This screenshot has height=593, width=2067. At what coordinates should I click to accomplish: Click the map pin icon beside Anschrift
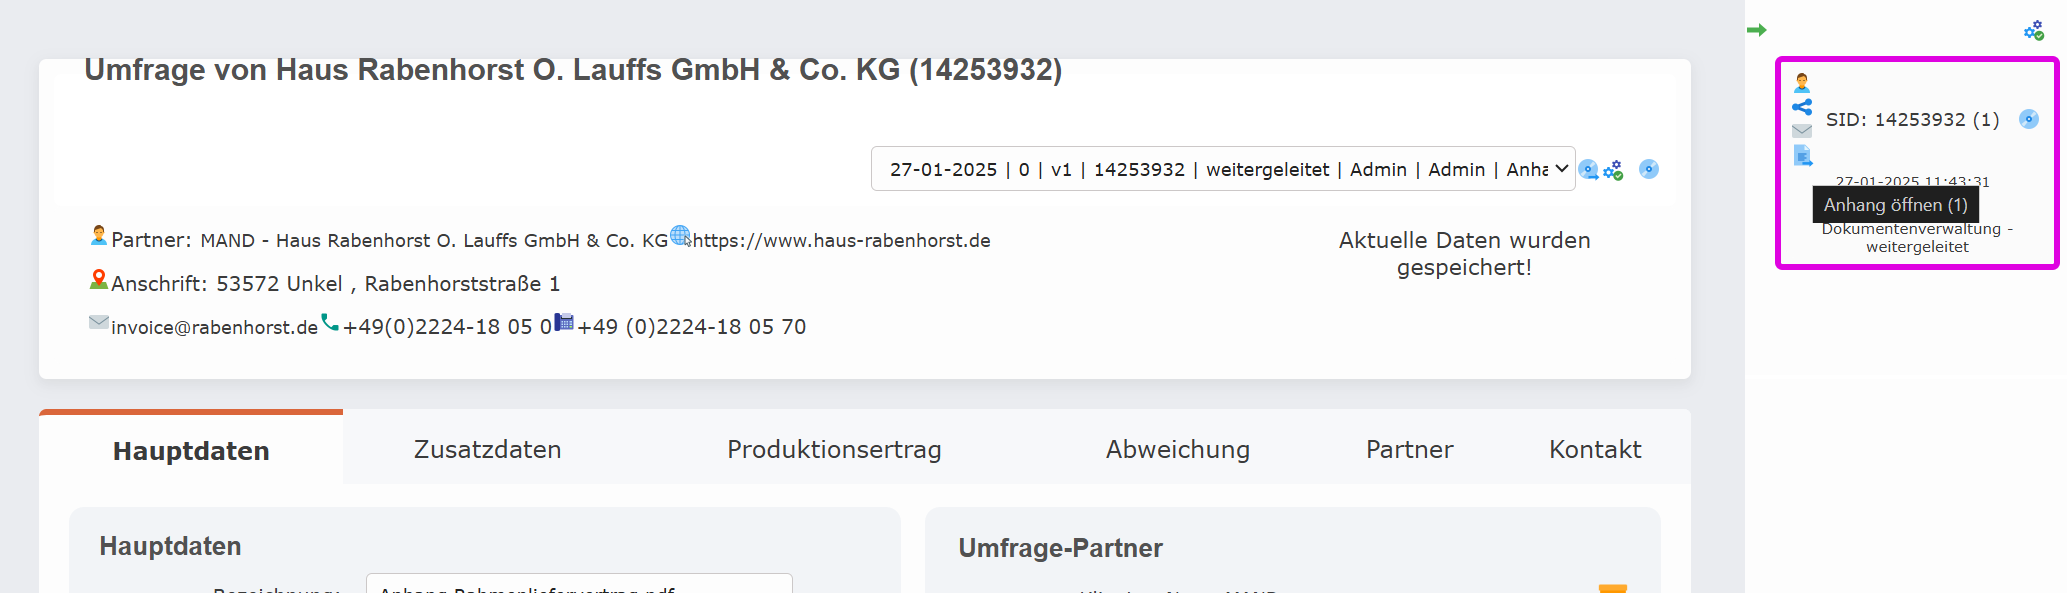pos(98,280)
